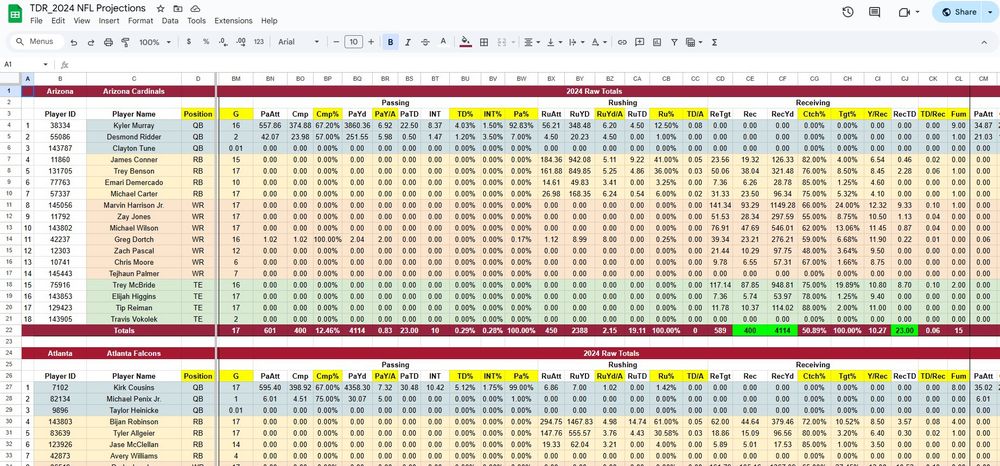Open the text rotation dropdown
Viewport: 1000px width, 466px height.
(598, 42)
